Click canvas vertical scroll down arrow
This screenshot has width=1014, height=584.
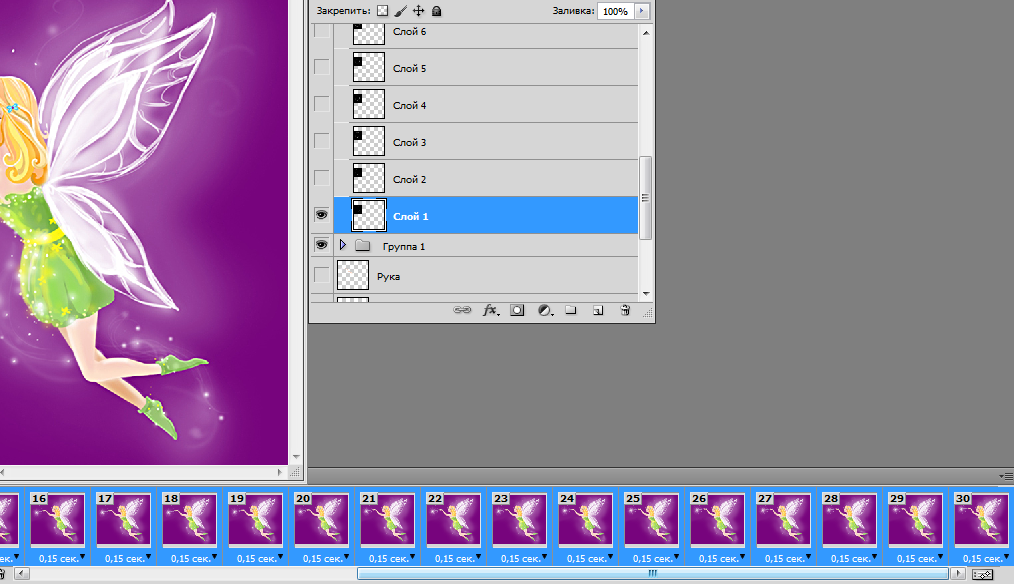[x=296, y=457]
